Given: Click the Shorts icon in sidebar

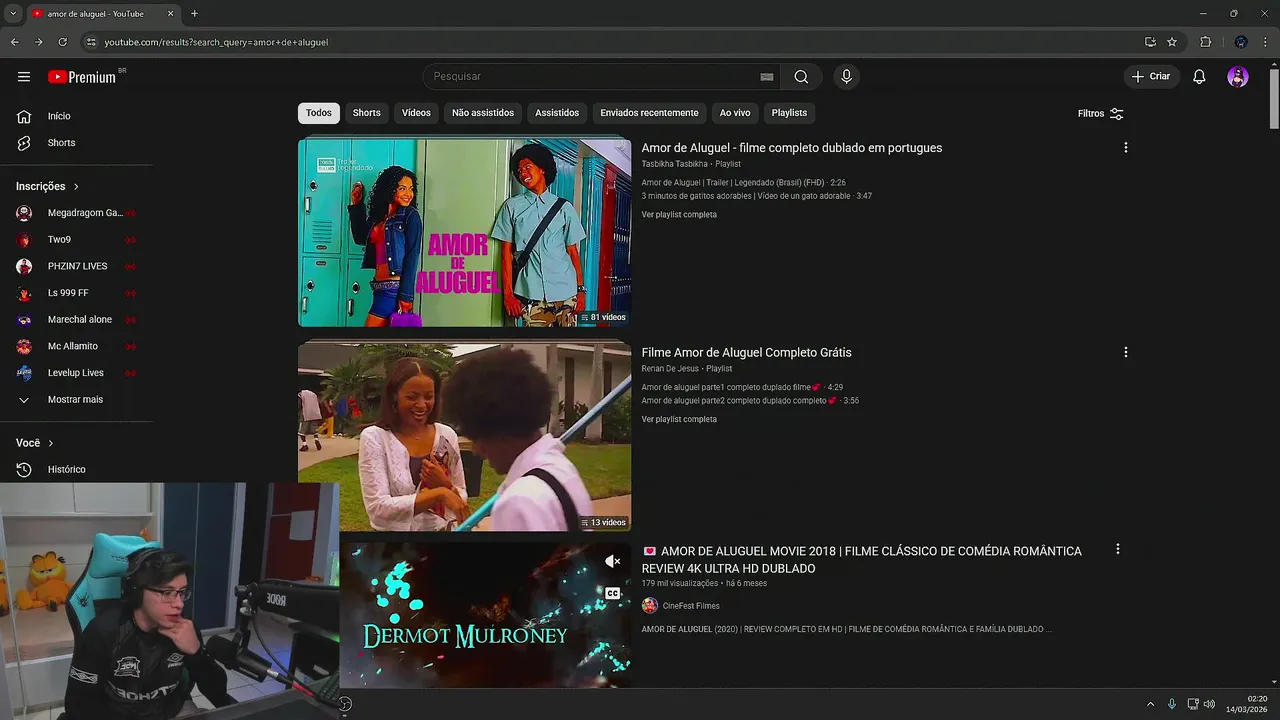Looking at the screenshot, I should coord(24,143).
